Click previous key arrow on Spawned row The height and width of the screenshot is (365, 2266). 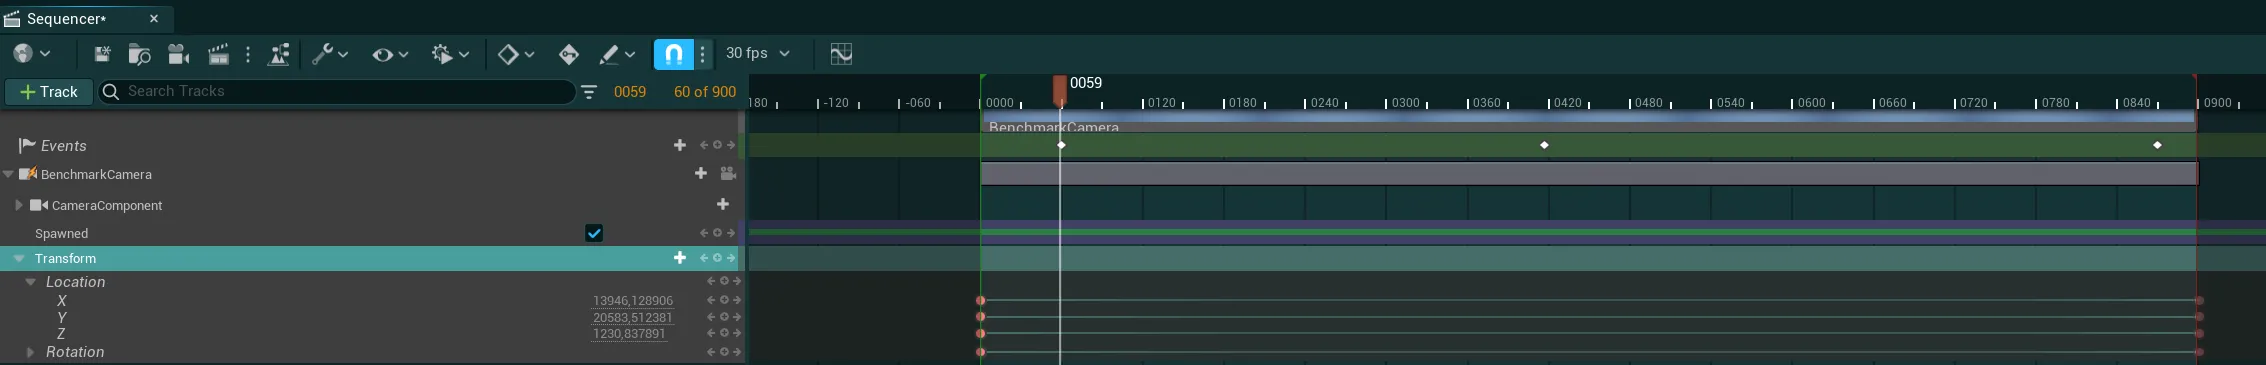pos(704,234)
